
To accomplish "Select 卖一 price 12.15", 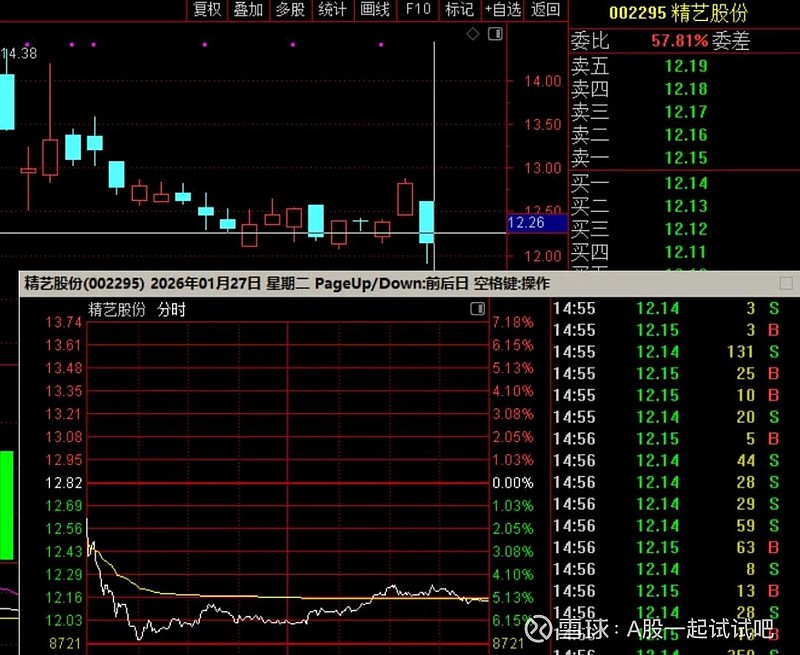I will (x=686, y=158).
